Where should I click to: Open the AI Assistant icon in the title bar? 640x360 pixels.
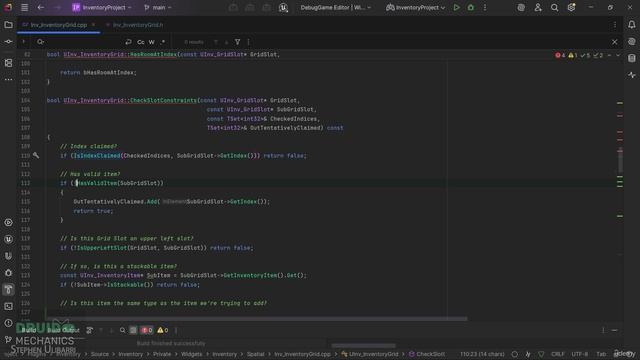521,7
